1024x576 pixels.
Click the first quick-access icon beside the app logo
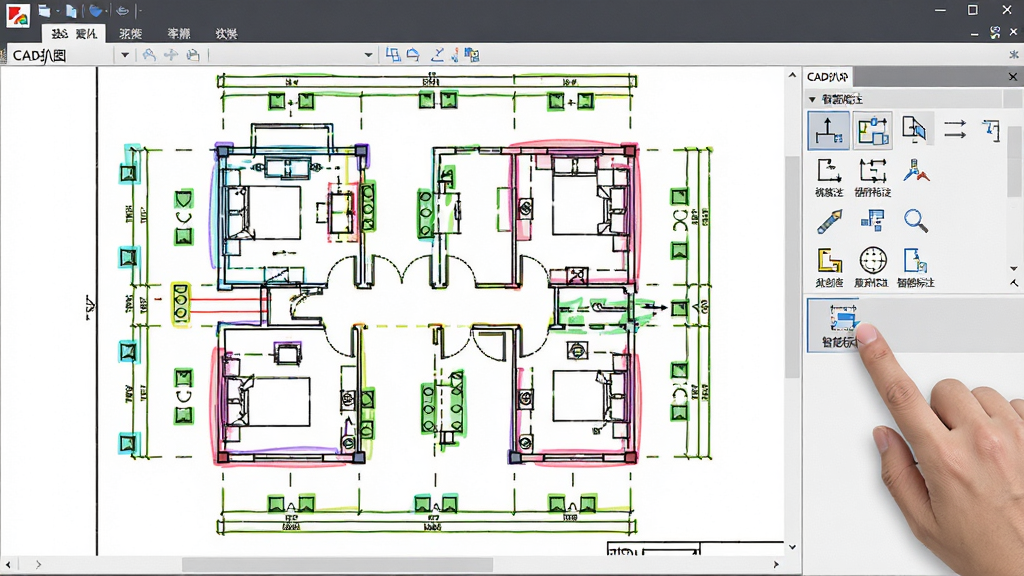coord(44,10)
